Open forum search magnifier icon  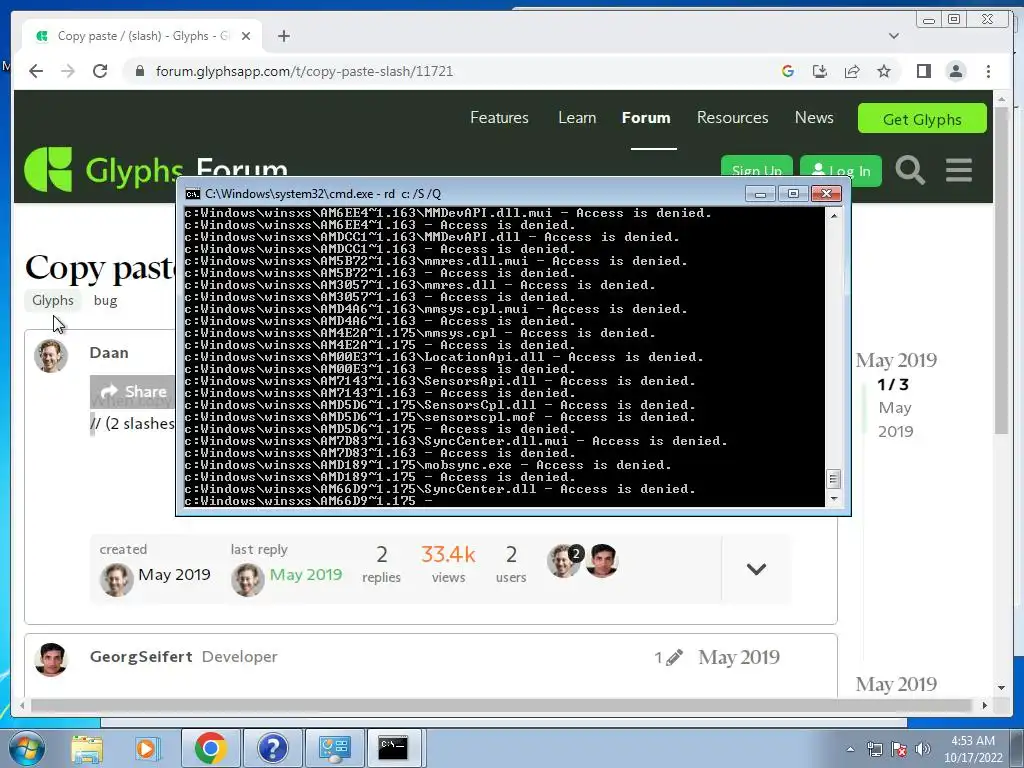[910, 170]
